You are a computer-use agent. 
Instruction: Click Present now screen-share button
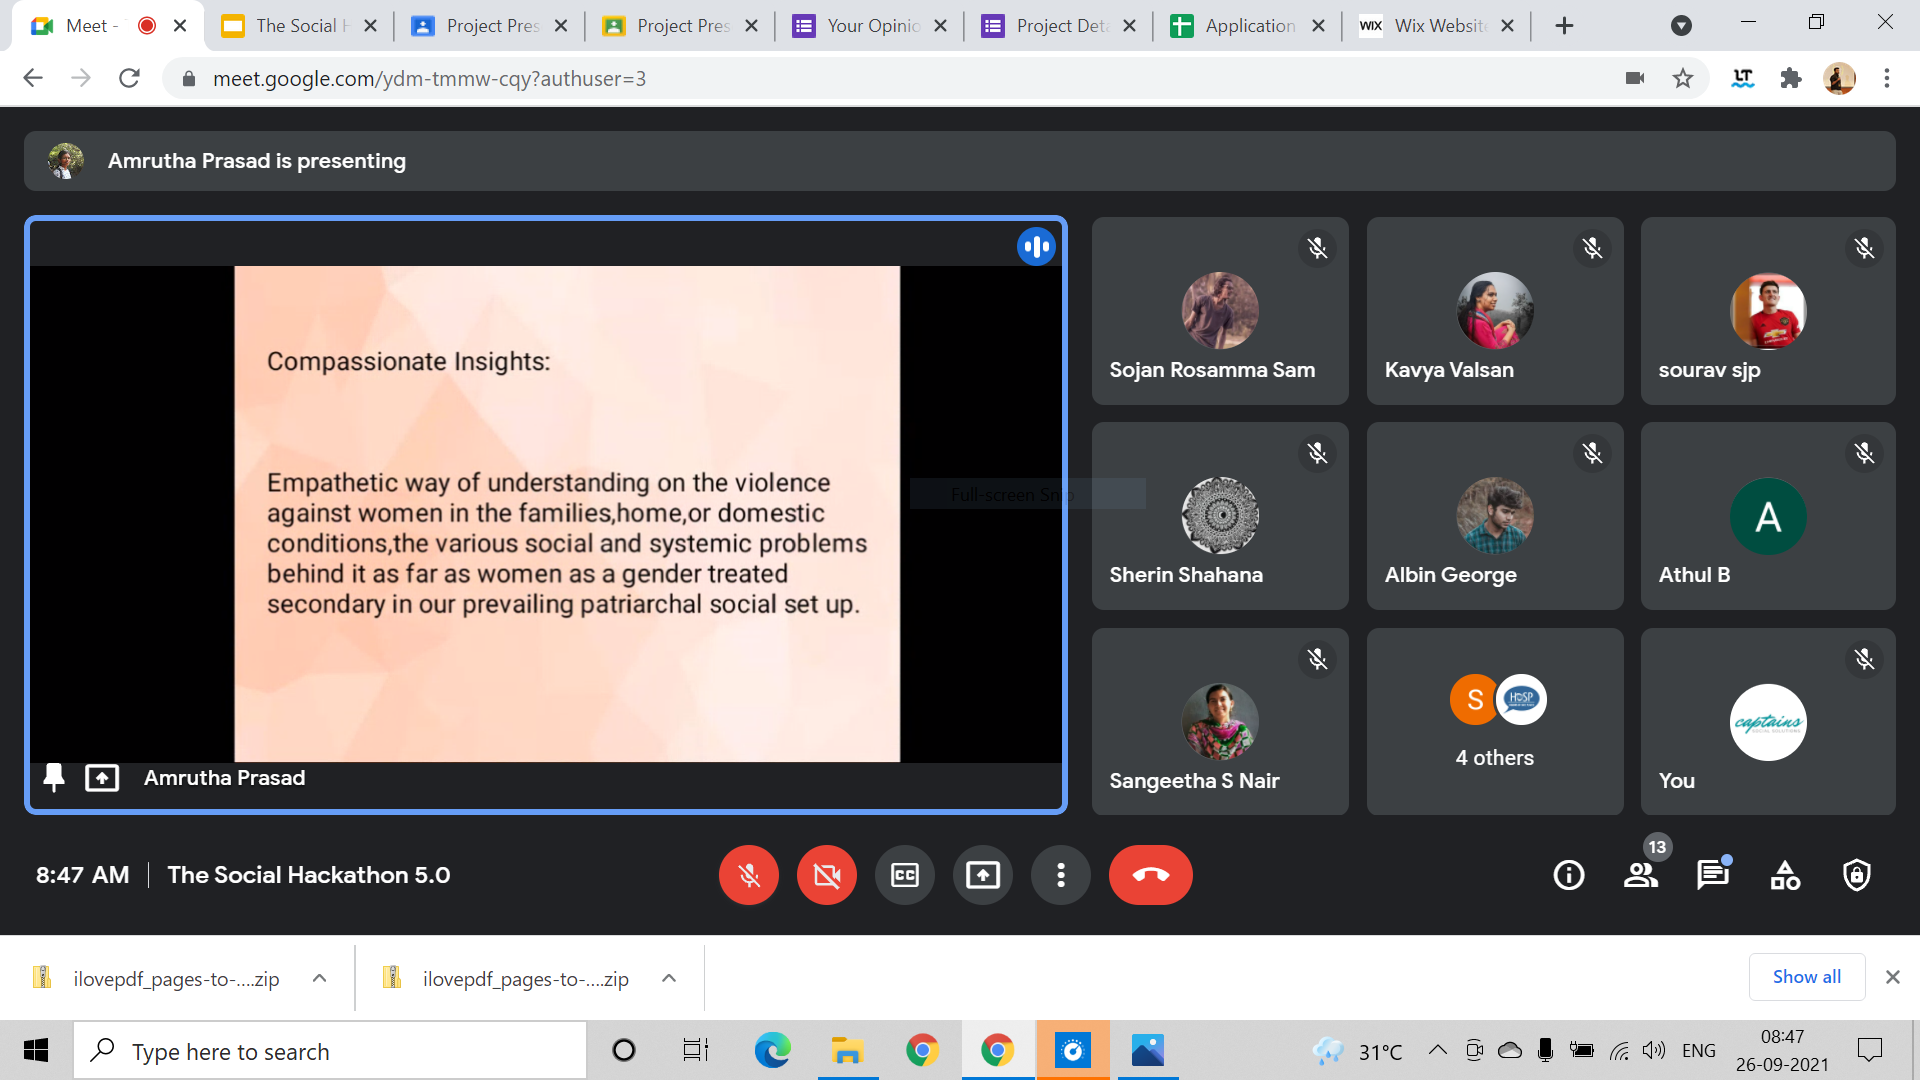tap(982, 875)
